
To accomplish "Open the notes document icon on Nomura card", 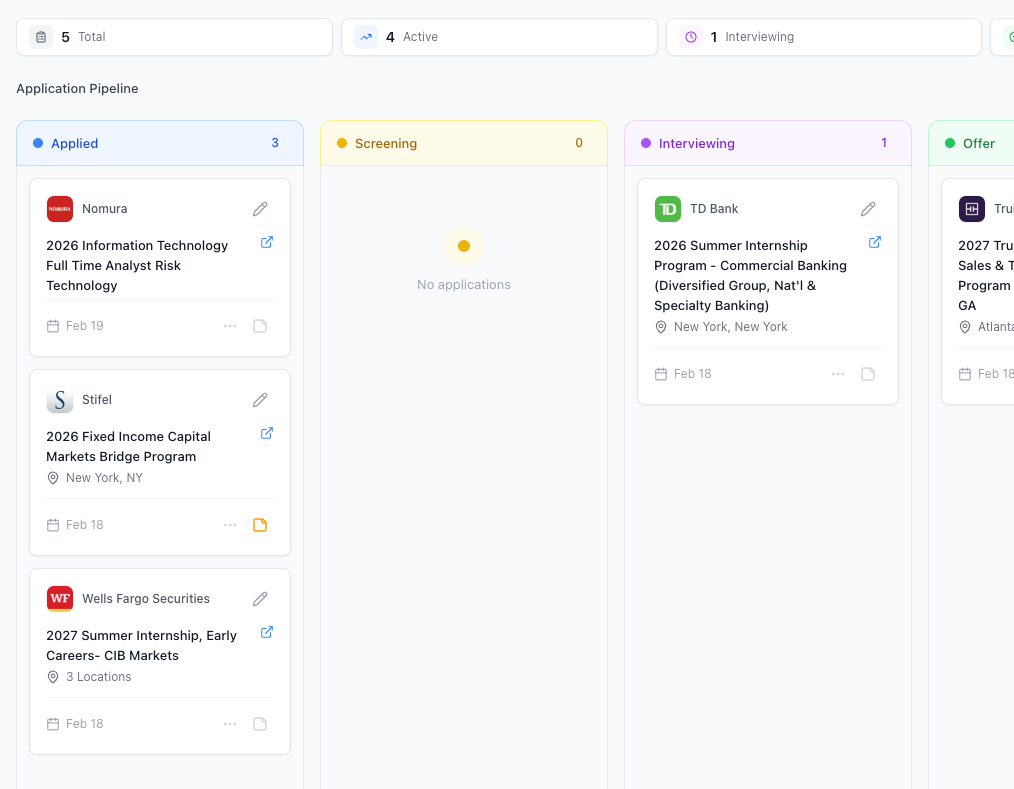I will (260, 325).
